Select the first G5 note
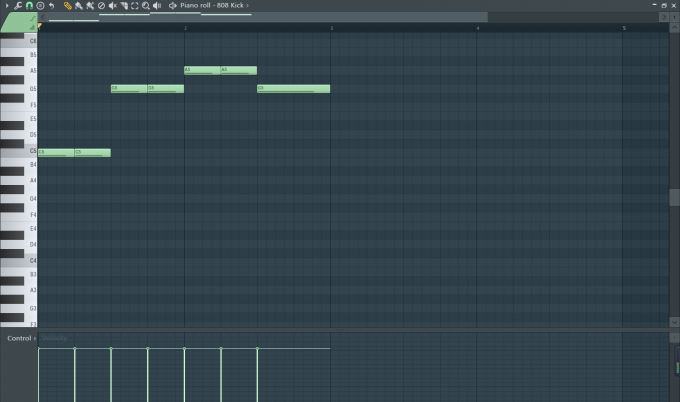680x402 pixels. [129, 88]
